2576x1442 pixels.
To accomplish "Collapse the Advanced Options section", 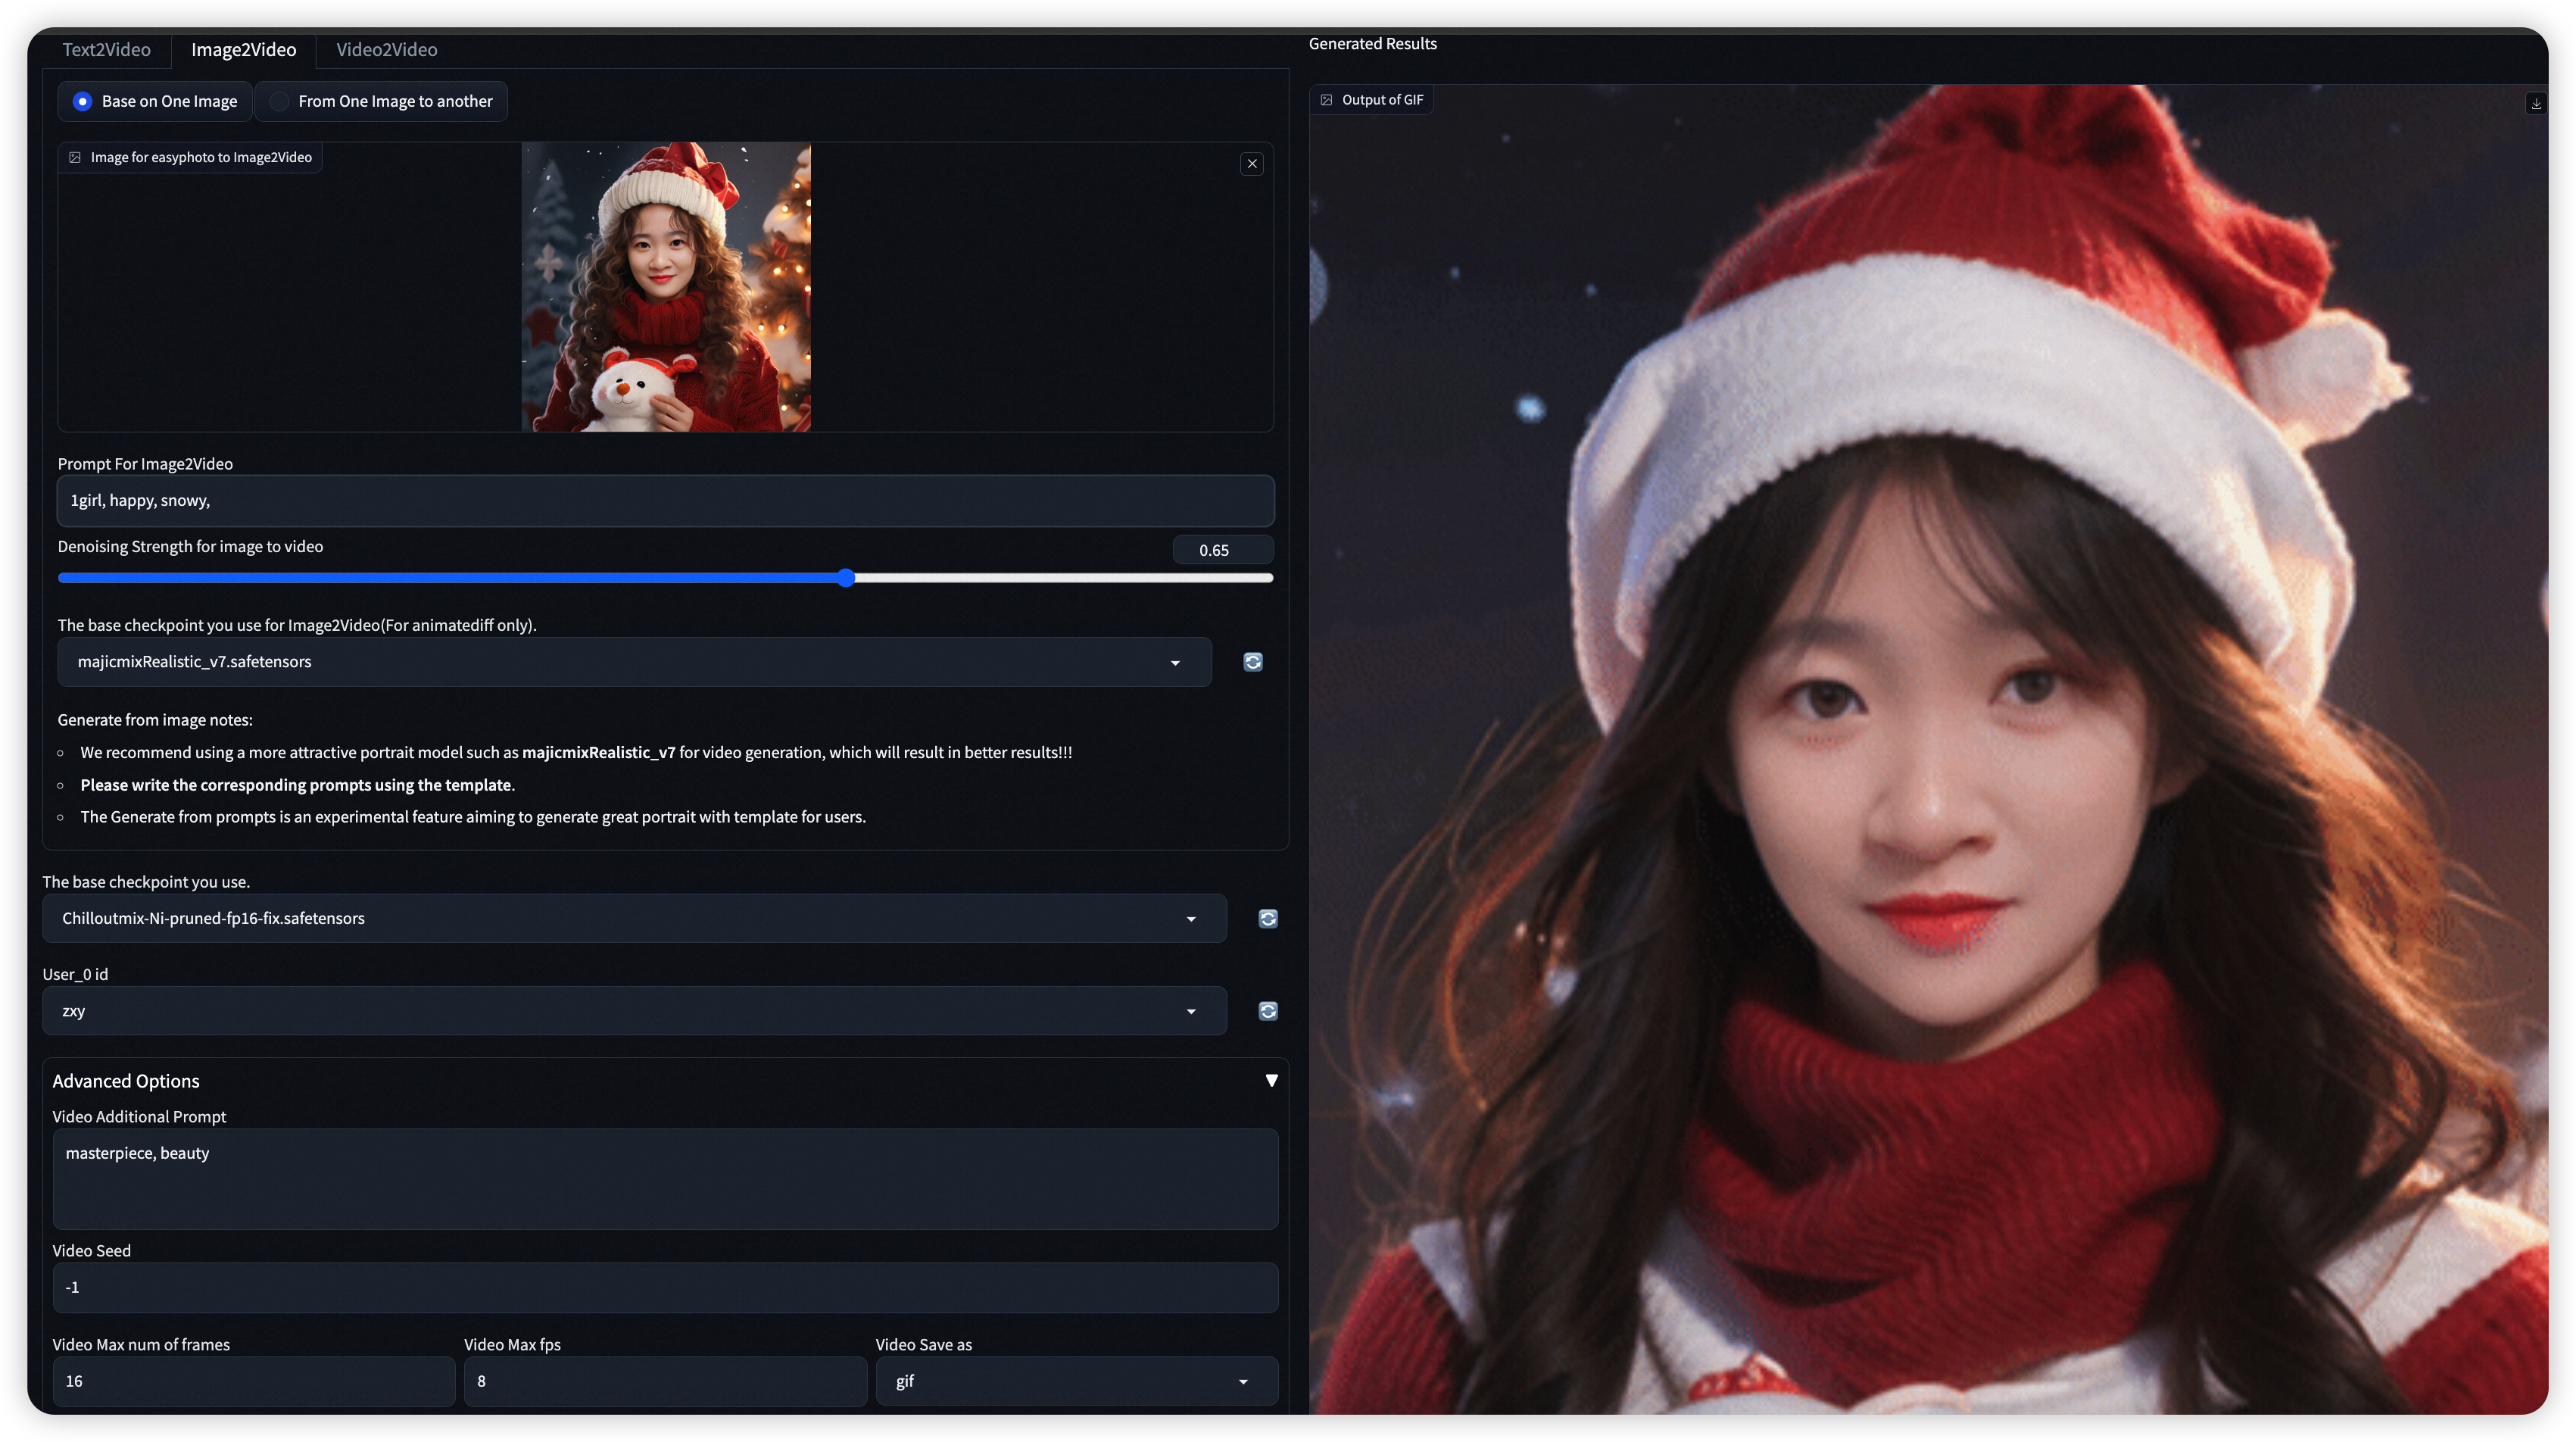I will click(x=1271, y=1081).
